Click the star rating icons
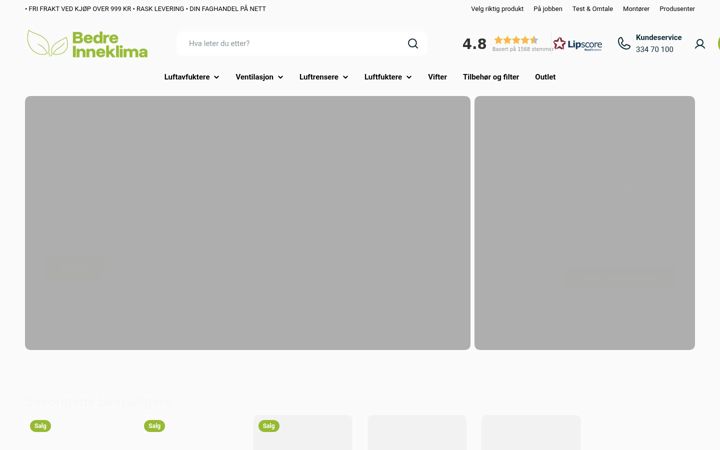Screen dimensions: 720x450 (x=516, y=40)
